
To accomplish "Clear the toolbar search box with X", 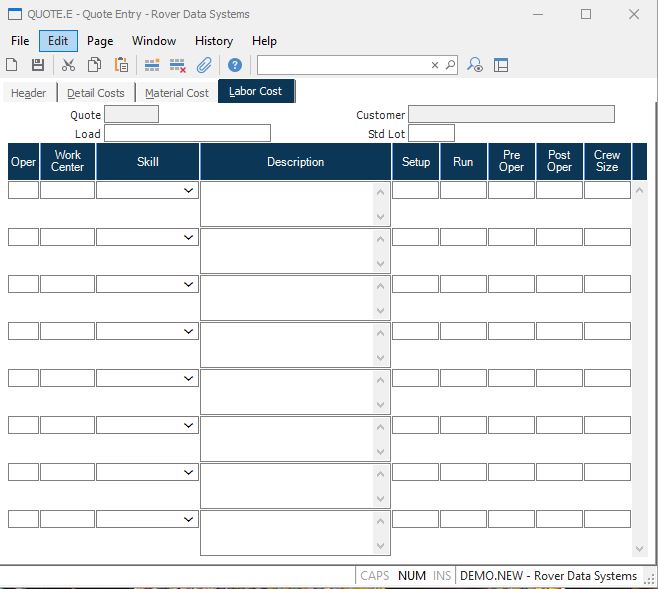I will pos(435,65).
